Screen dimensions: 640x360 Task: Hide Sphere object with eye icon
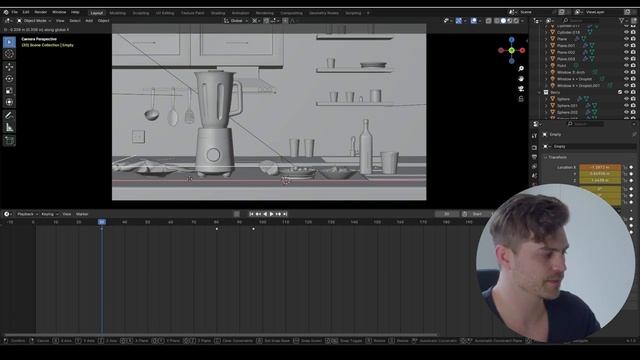pyautogui.click(x=626, y=99)
